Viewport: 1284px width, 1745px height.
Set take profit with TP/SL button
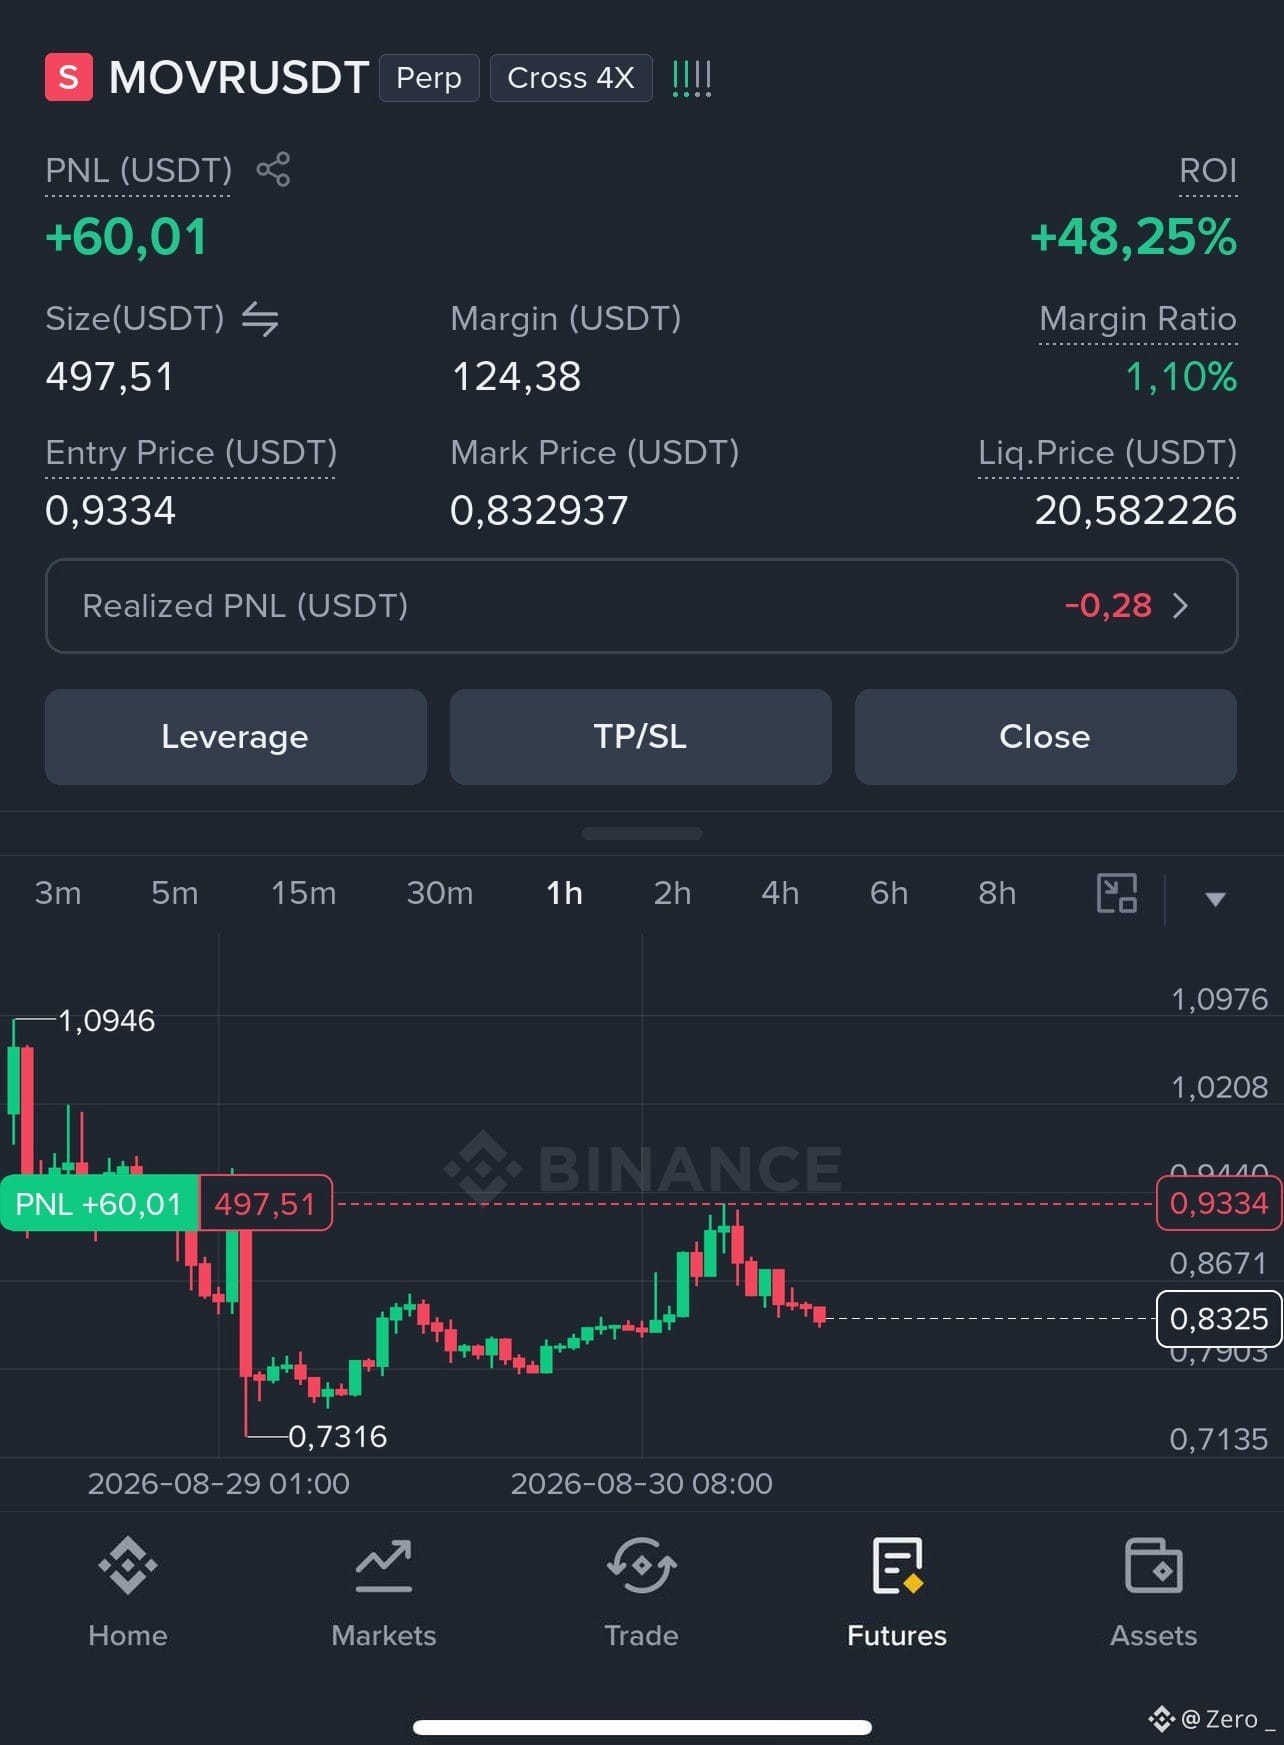[x=641, y=737]
